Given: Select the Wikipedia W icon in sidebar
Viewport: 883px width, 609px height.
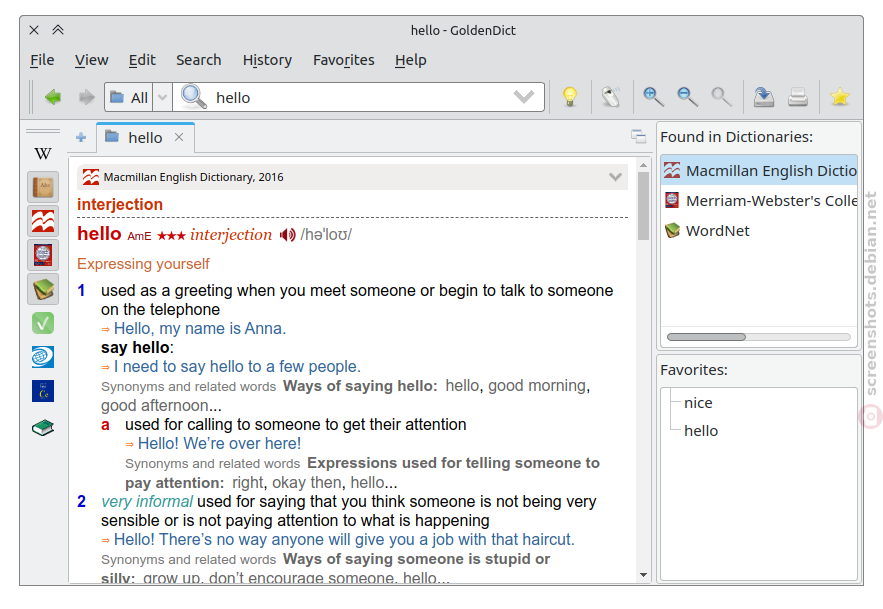Looking at the screenshot, I should pos(43,153).
